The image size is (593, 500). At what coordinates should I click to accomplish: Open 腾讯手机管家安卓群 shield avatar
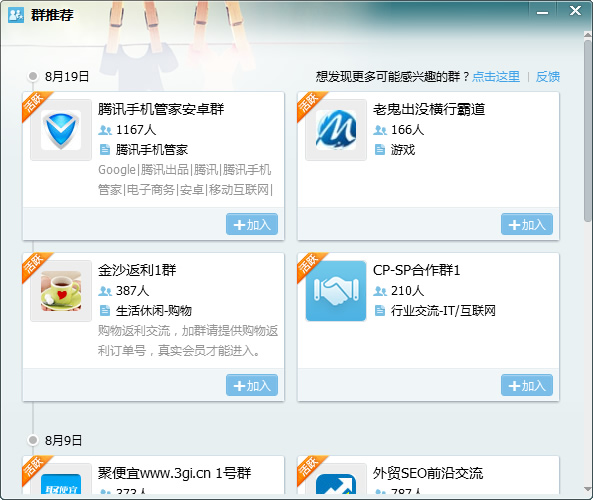(x=61, y=130)
